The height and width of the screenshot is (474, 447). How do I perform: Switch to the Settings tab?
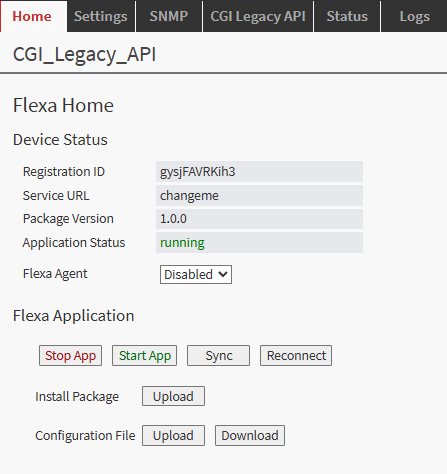101,16
